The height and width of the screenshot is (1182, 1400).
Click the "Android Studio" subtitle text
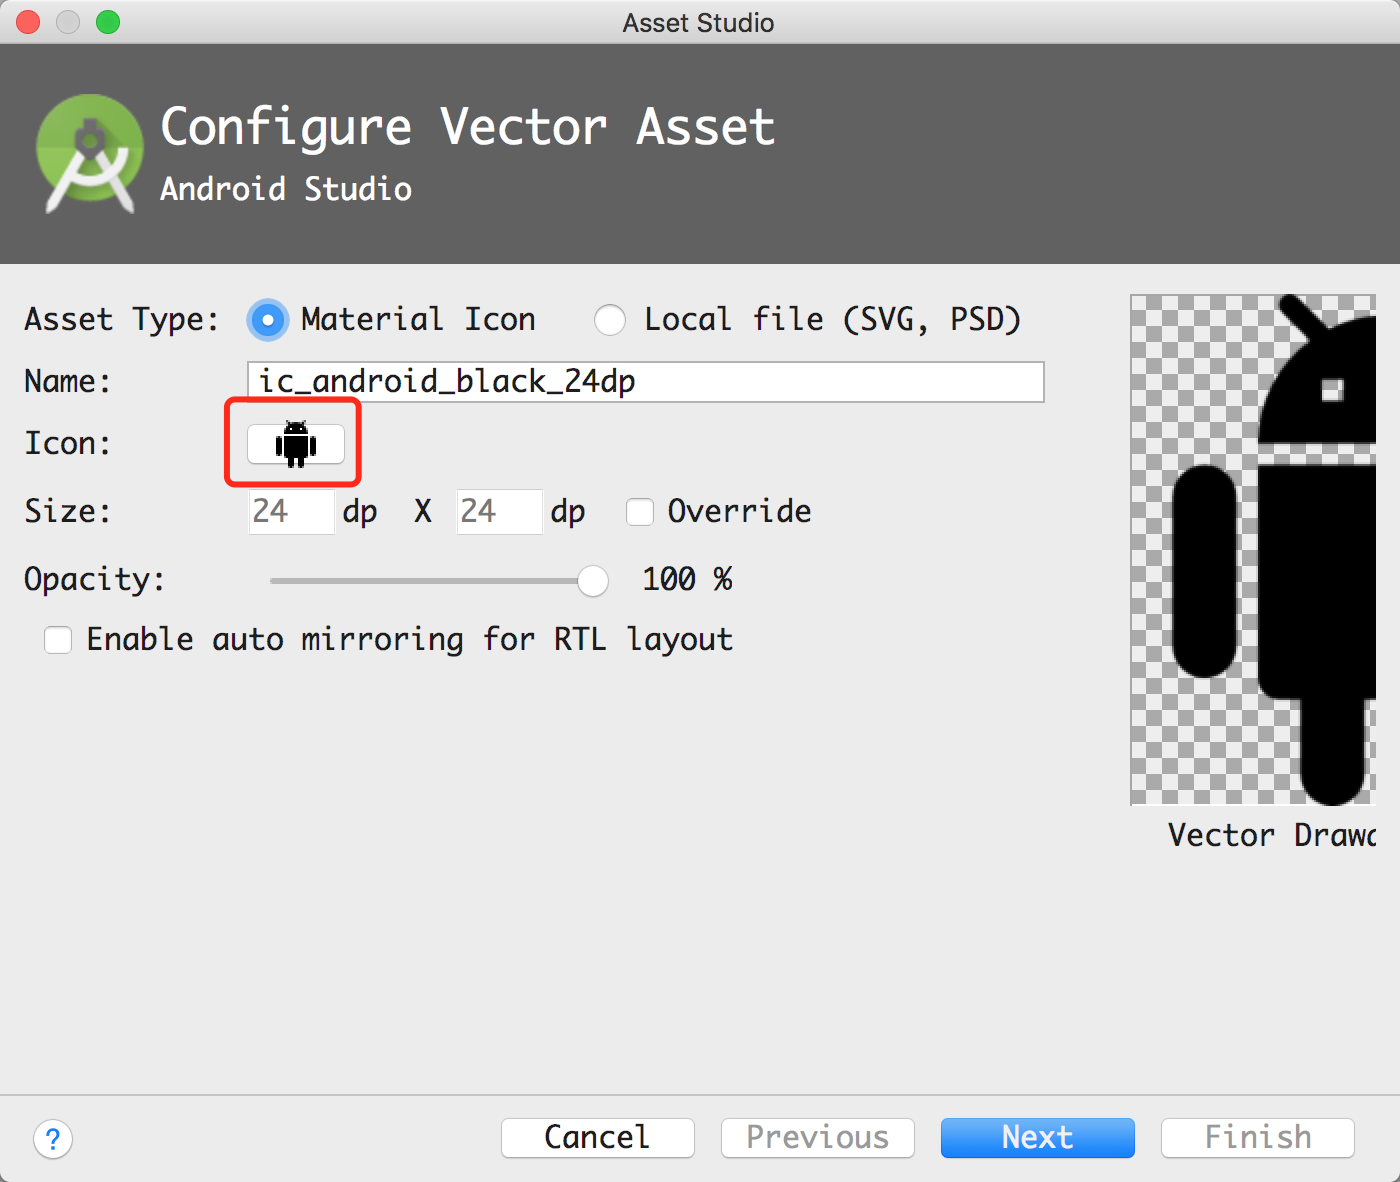(286, 189)
